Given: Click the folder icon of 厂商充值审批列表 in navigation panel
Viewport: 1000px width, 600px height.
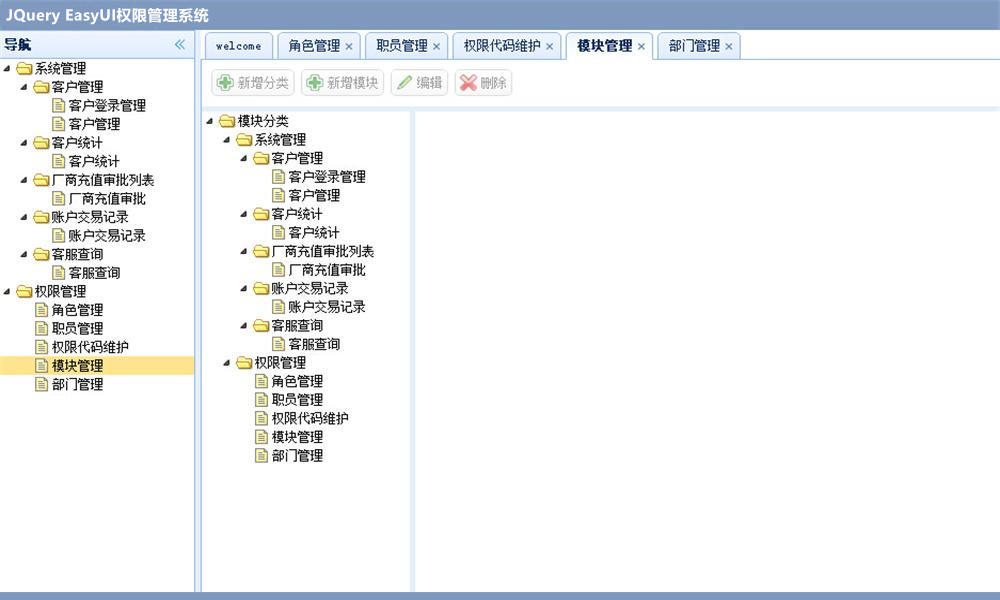Looking at the screenshot, I should [x=41, y=180].
